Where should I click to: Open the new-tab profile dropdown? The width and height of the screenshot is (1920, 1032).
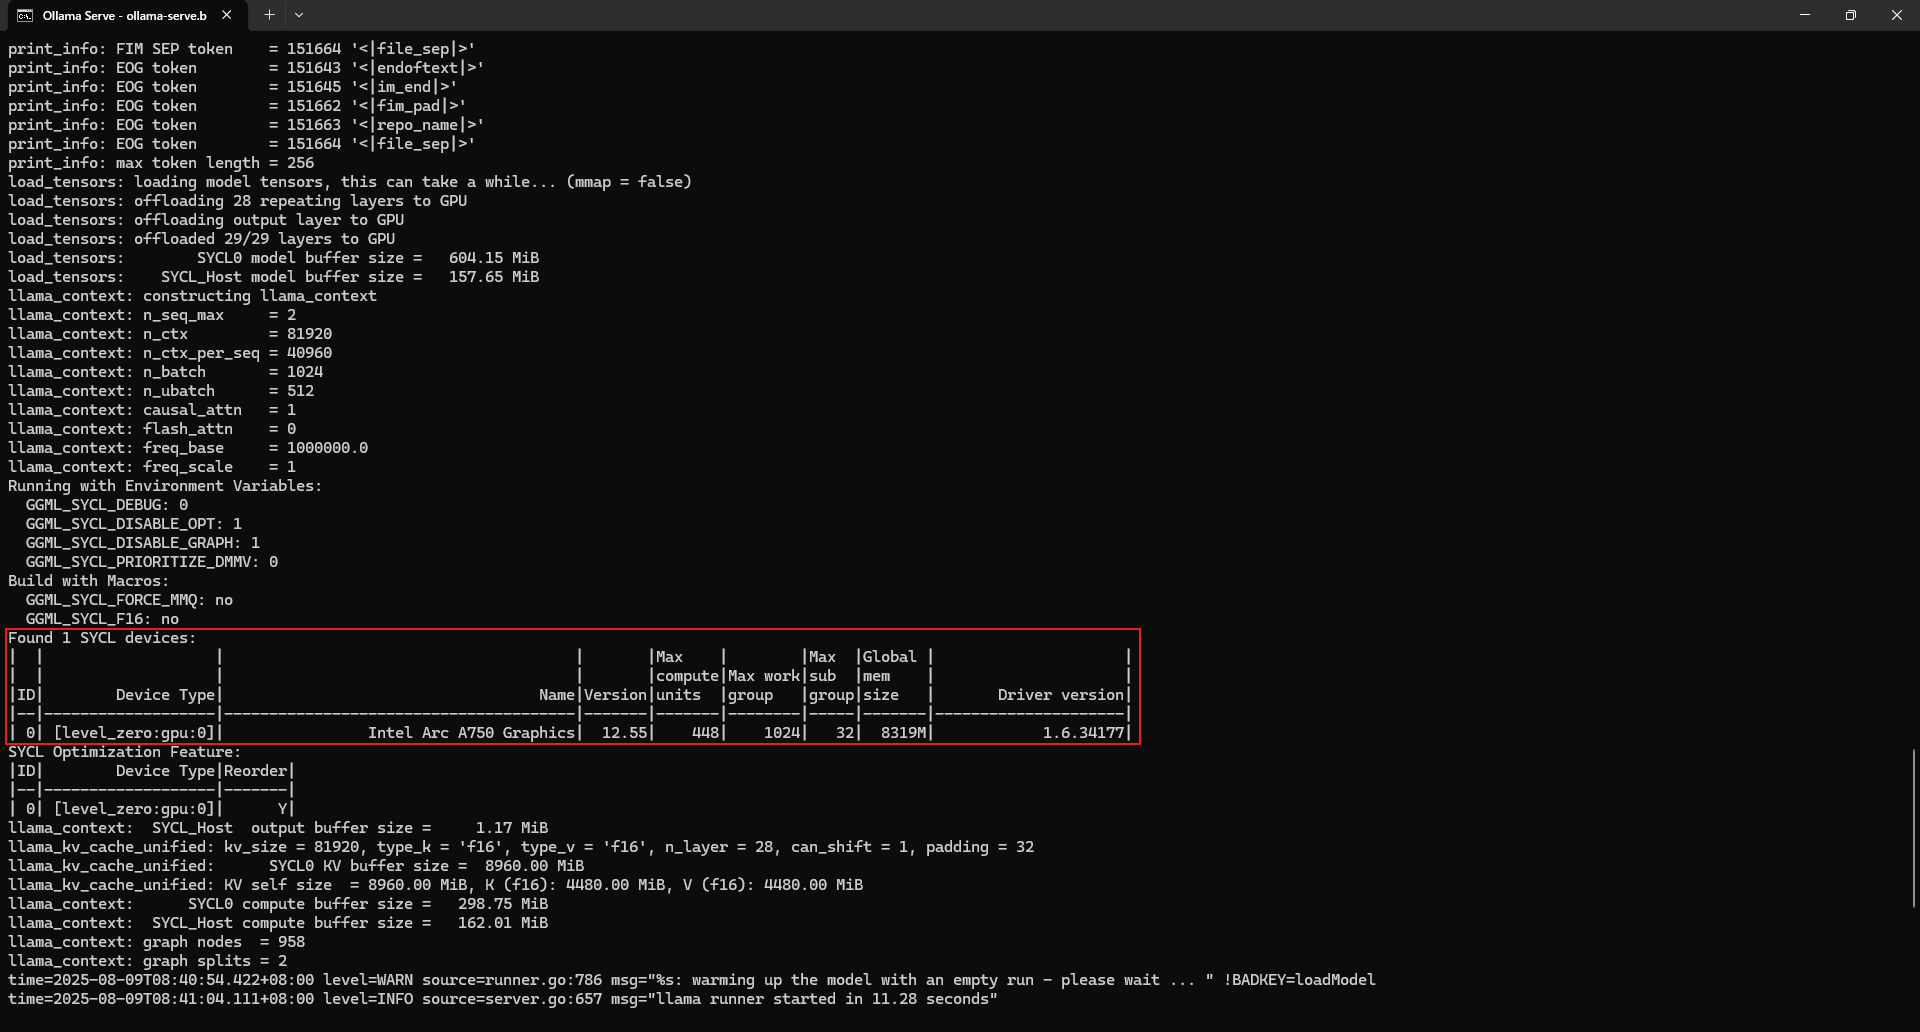pos(299,15)
